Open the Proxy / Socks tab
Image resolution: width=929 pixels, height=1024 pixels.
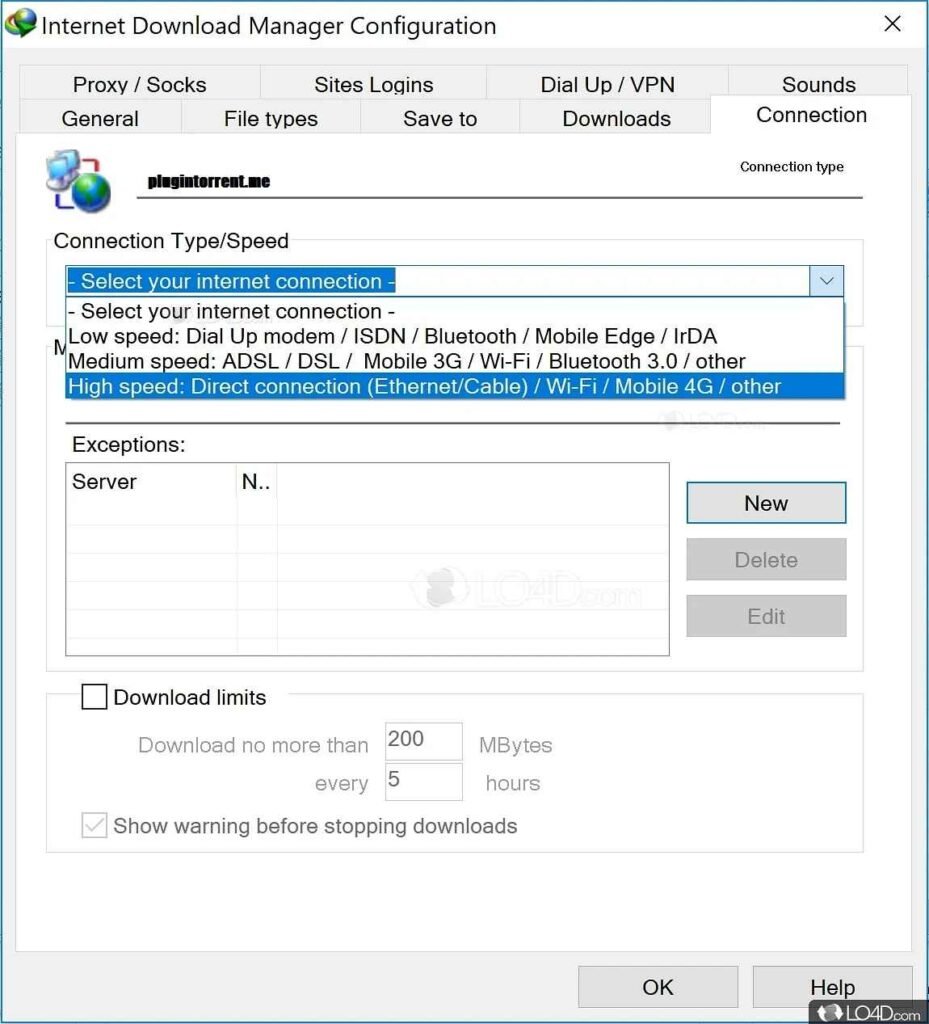click(140, 84)
